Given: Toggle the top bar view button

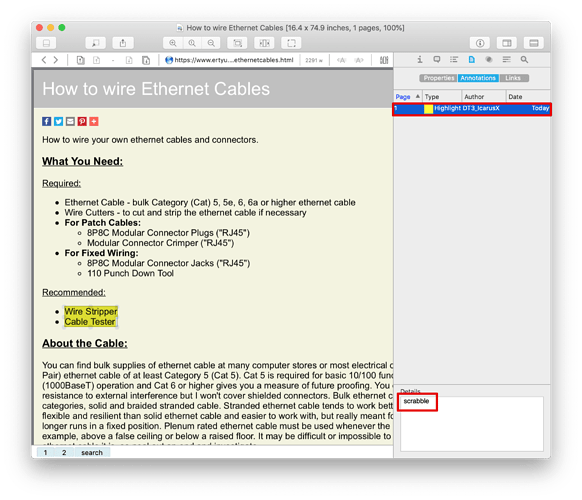Looking at the screenshot, I should pyautogui.click(x=534, y=43).
